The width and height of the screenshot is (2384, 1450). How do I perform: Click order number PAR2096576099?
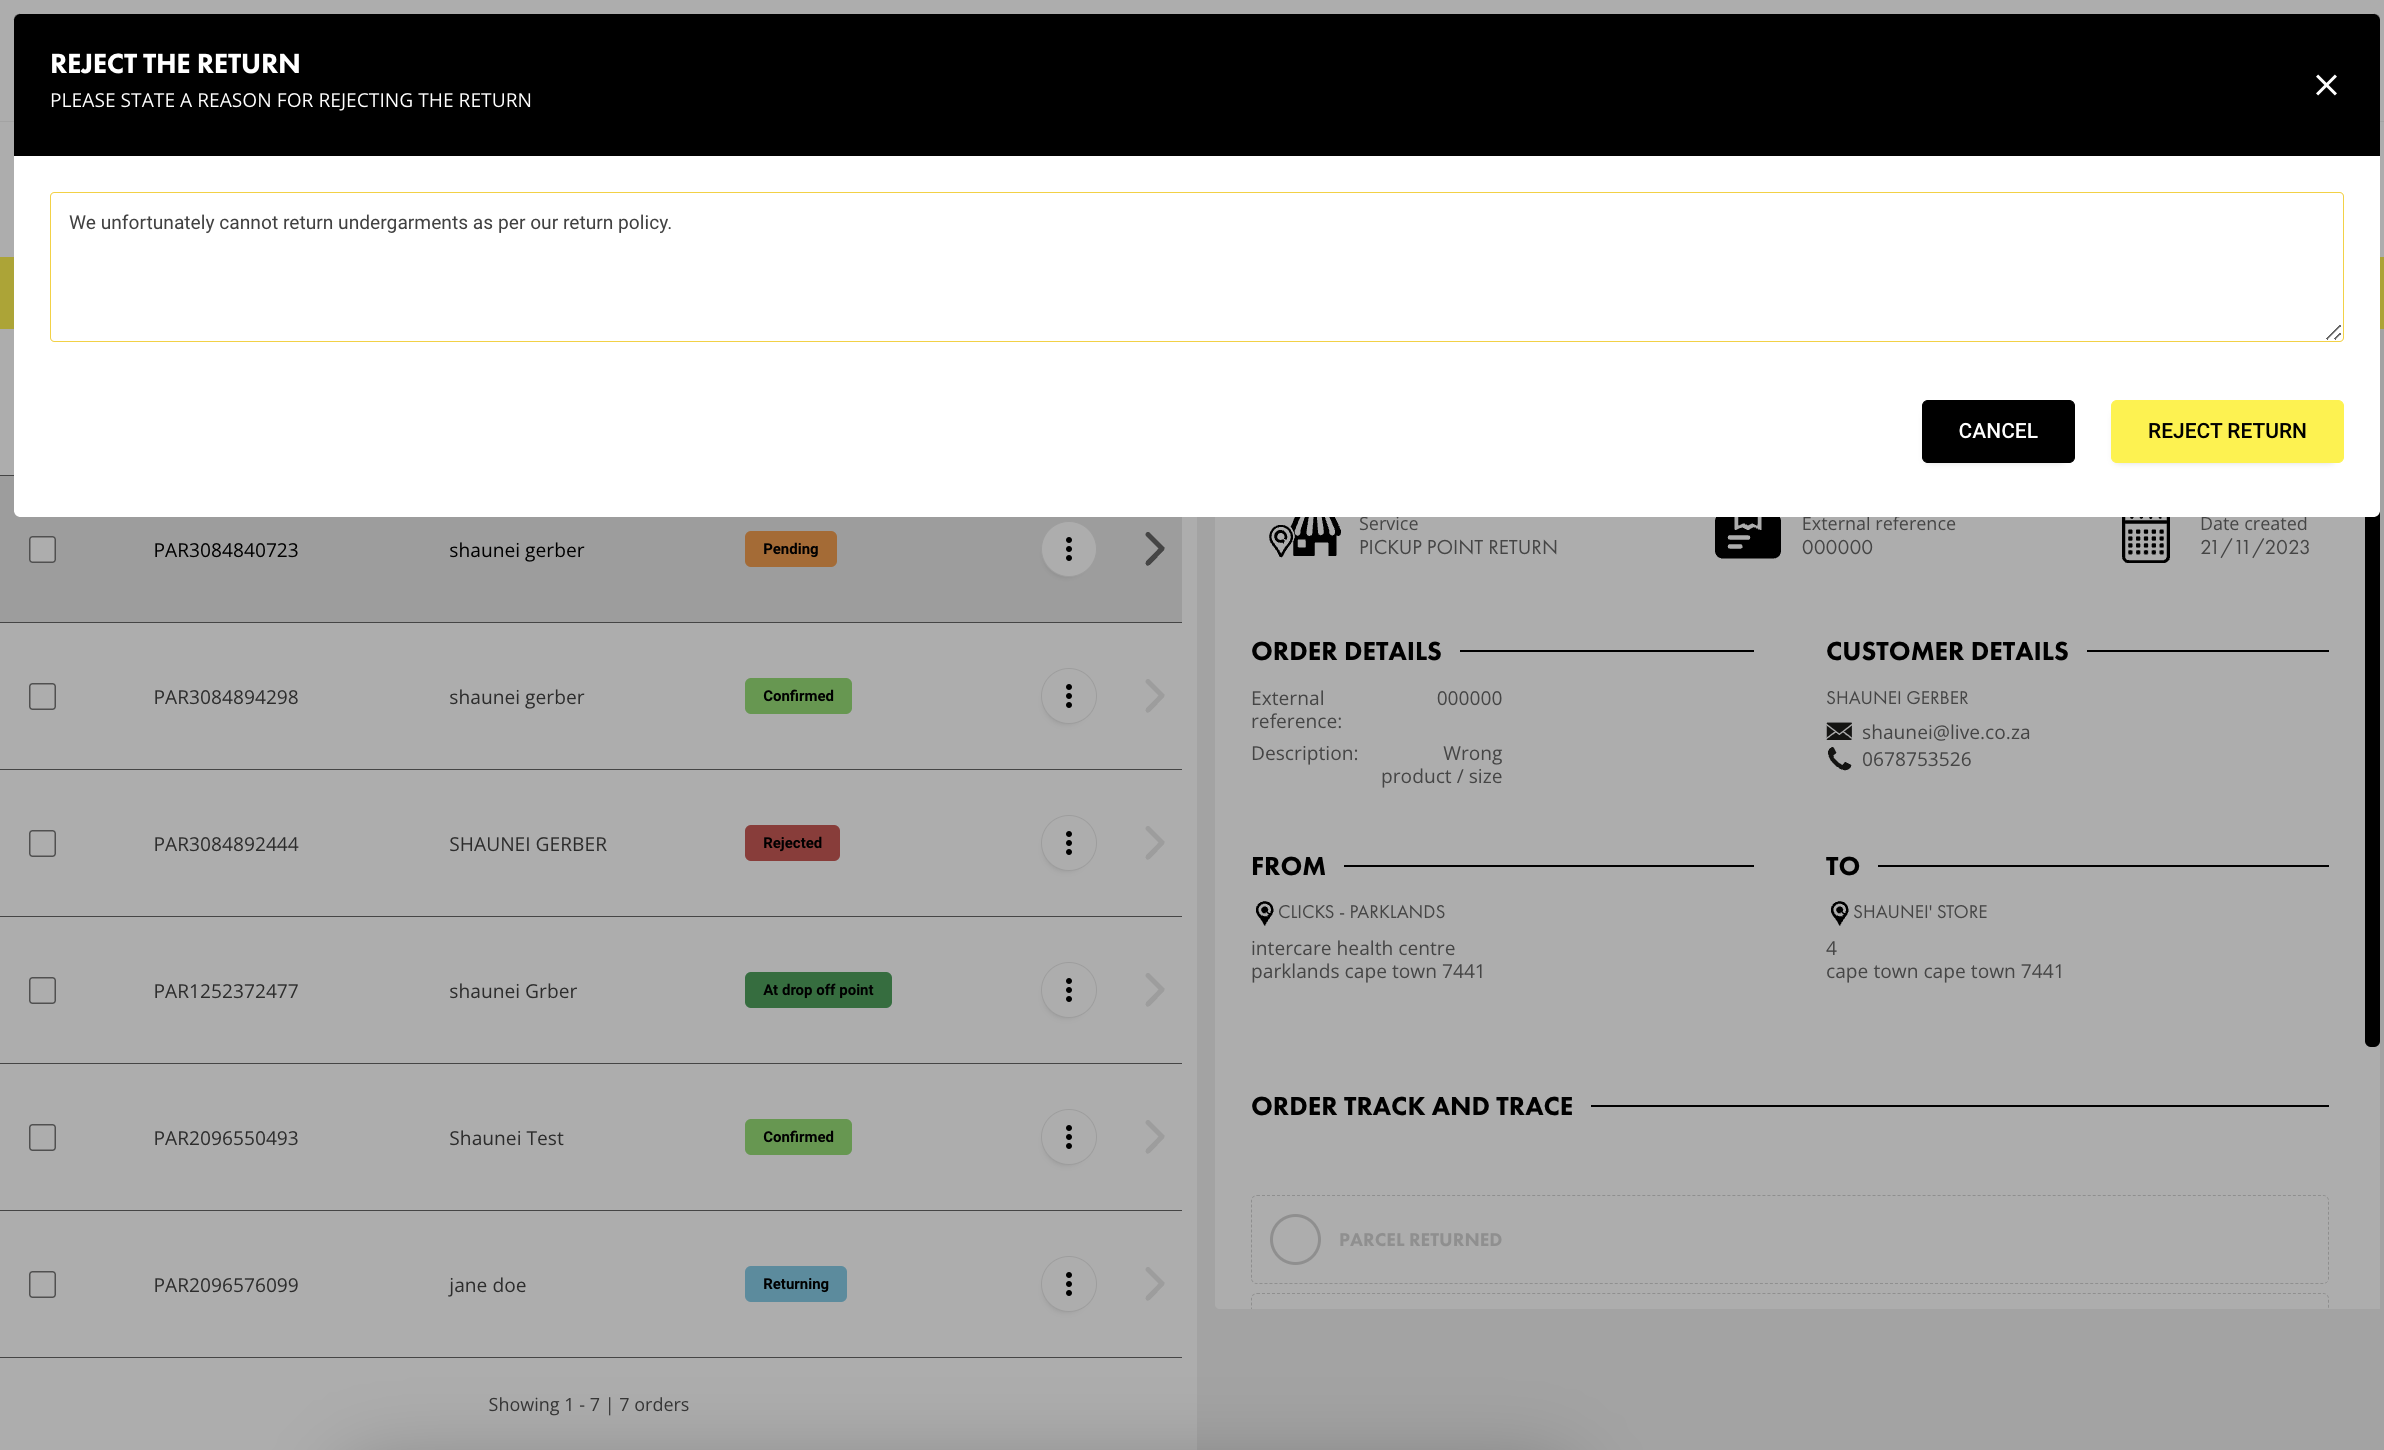coord(226,1285)
